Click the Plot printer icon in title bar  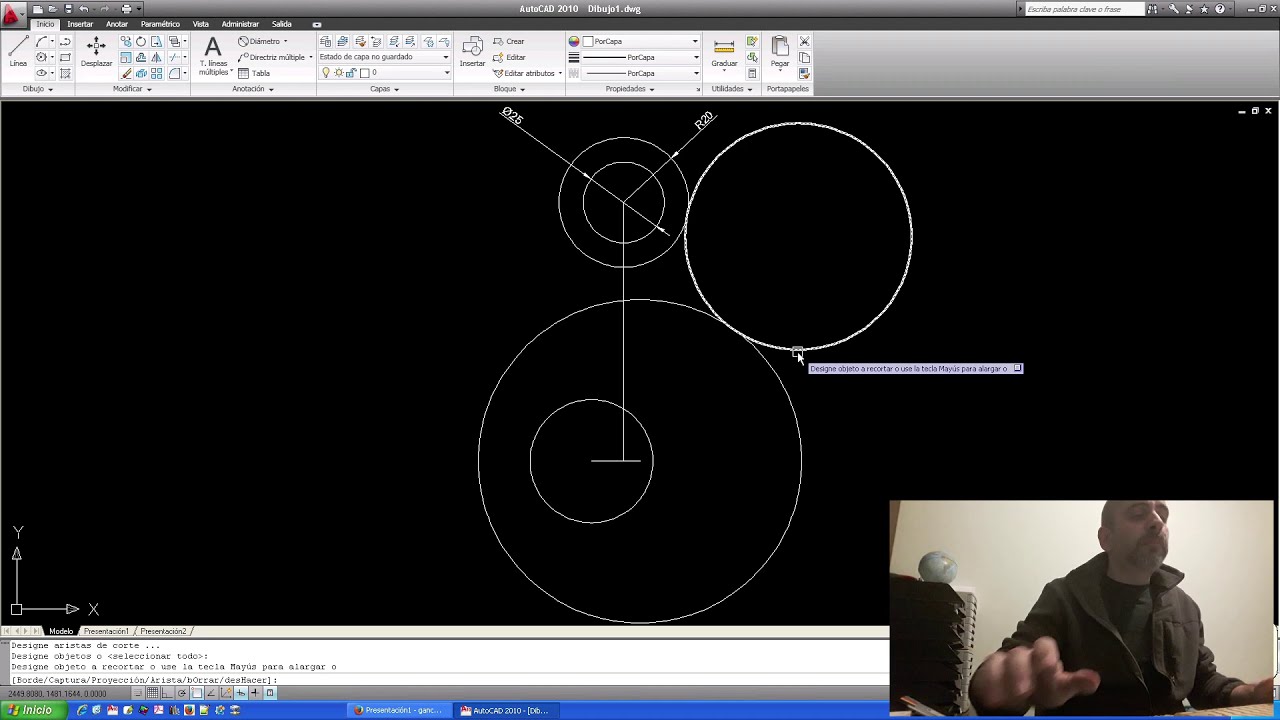click(x=126, y=9)
